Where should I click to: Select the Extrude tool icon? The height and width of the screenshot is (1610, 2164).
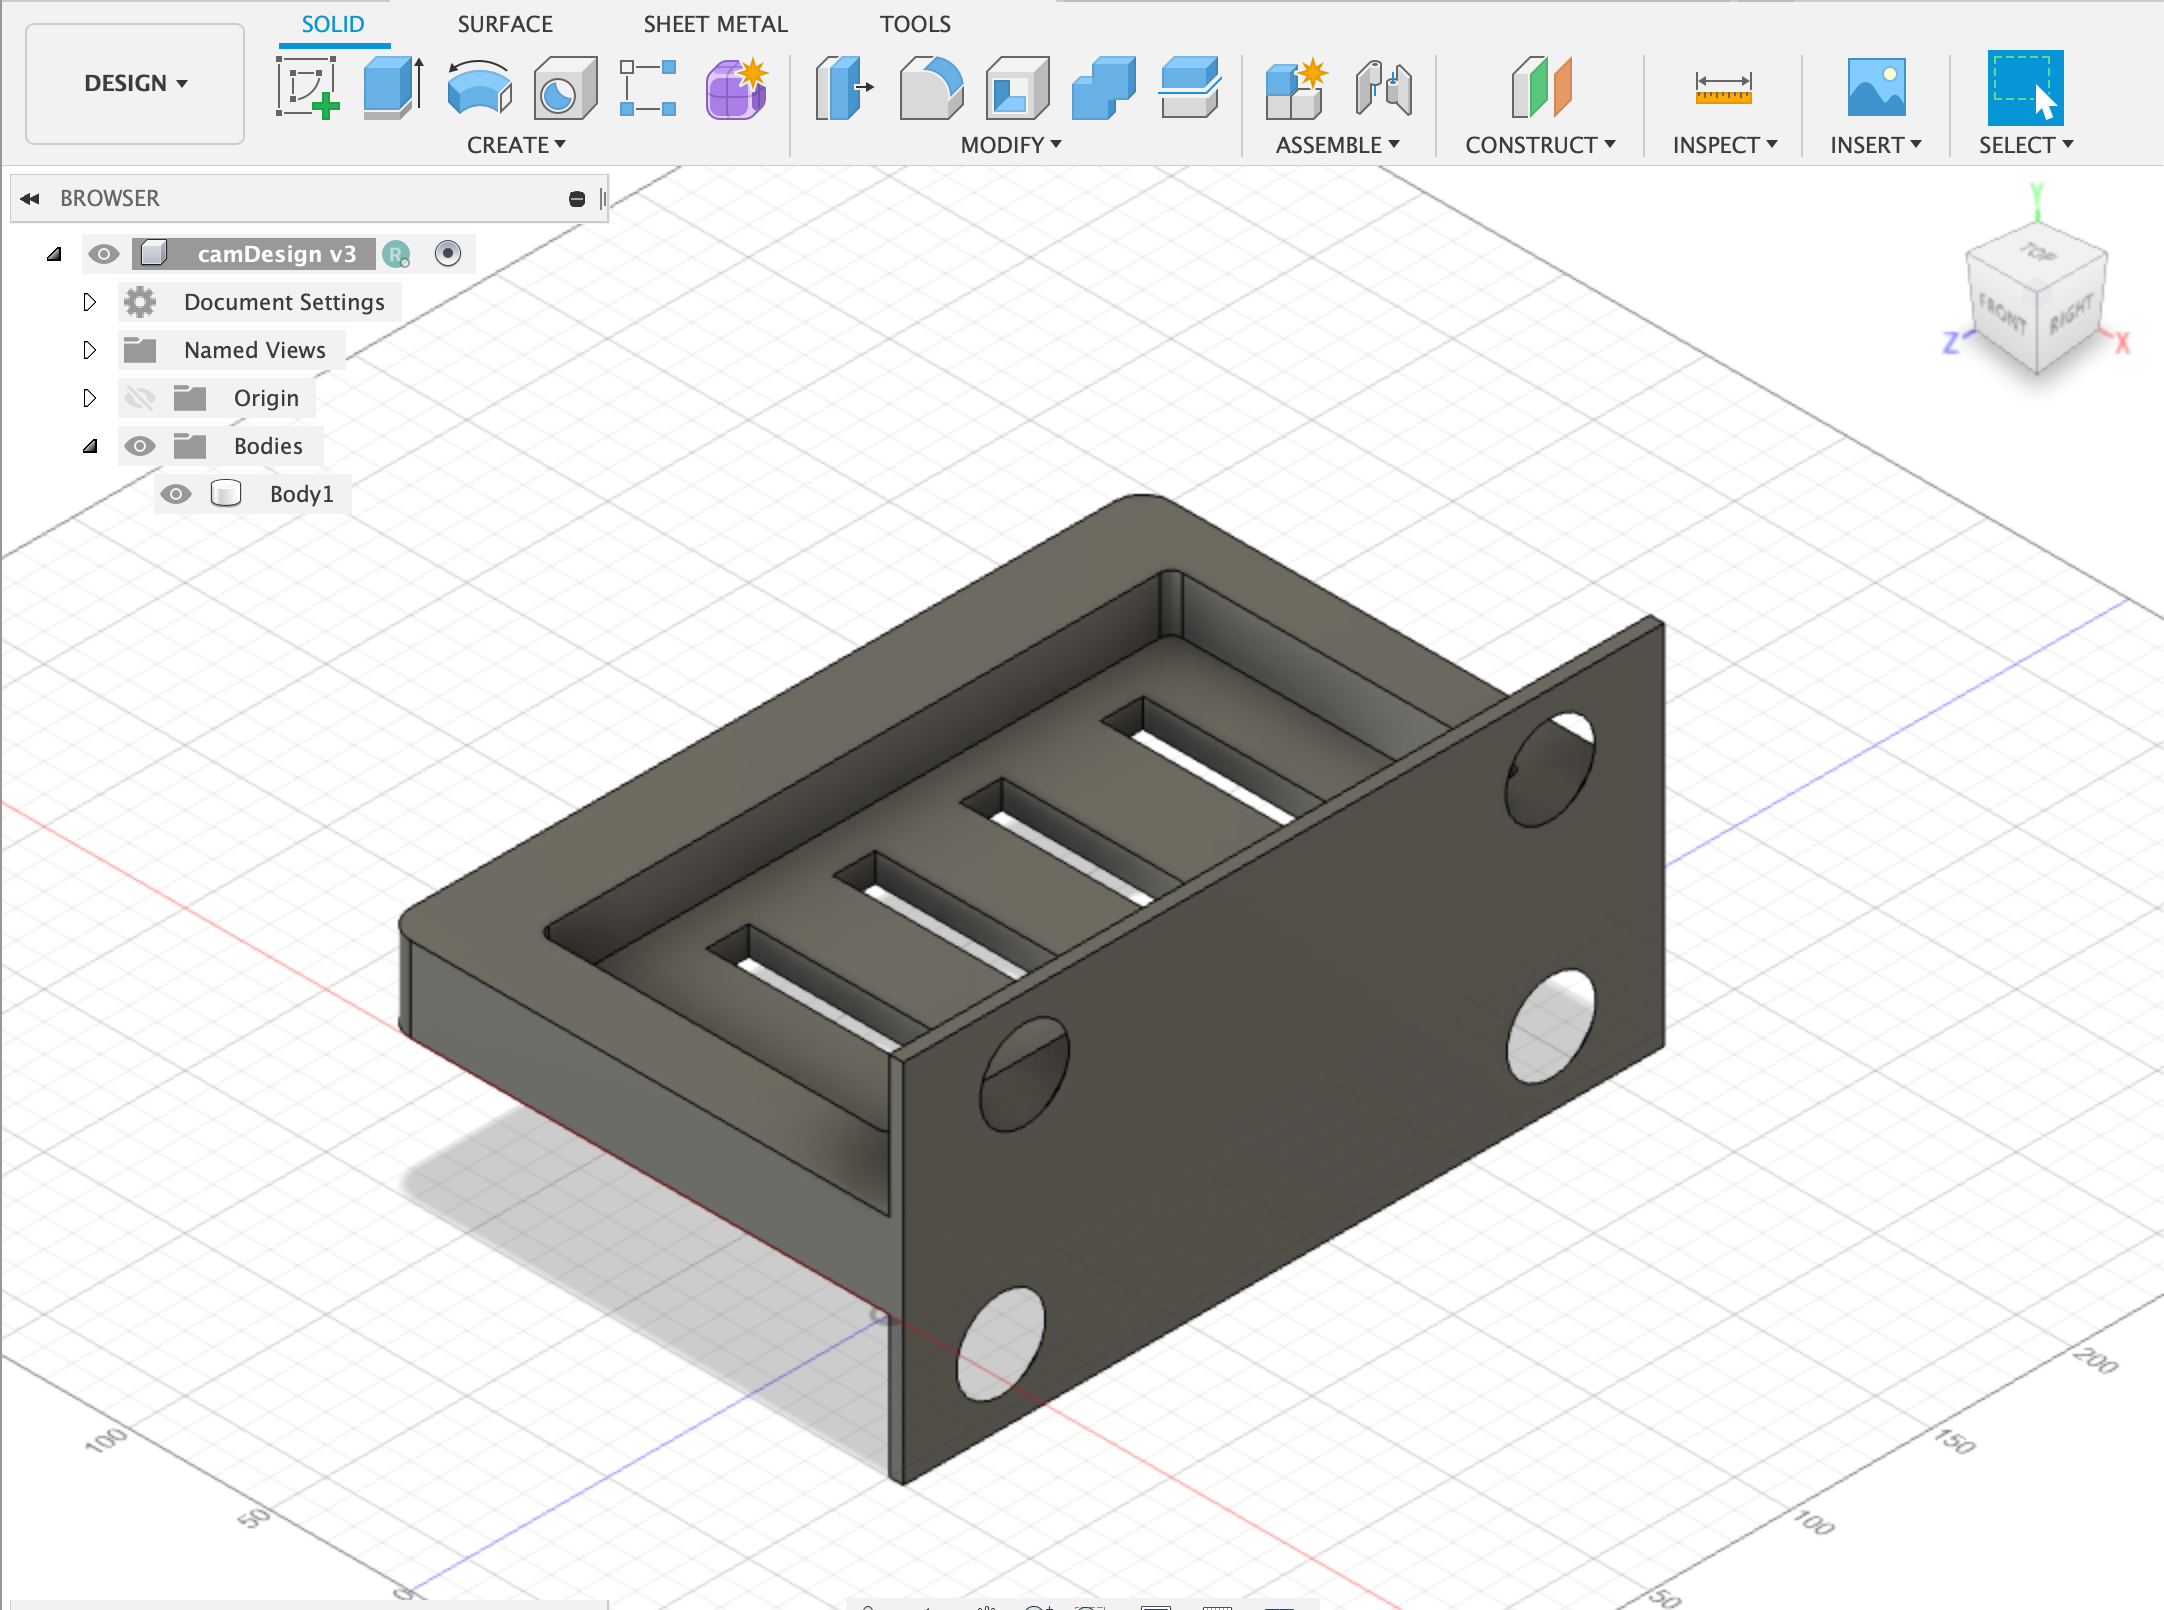pyautogui.click(x=392, y=87)
